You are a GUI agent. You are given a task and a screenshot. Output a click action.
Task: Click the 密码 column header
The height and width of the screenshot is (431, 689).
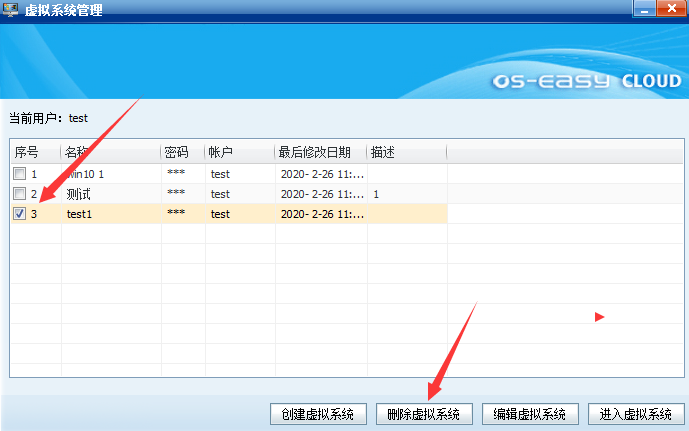coord(180,152)
